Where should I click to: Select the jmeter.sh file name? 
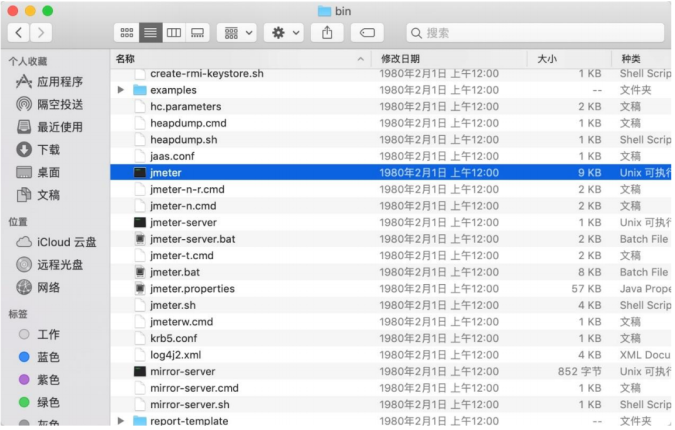(173, 305)
